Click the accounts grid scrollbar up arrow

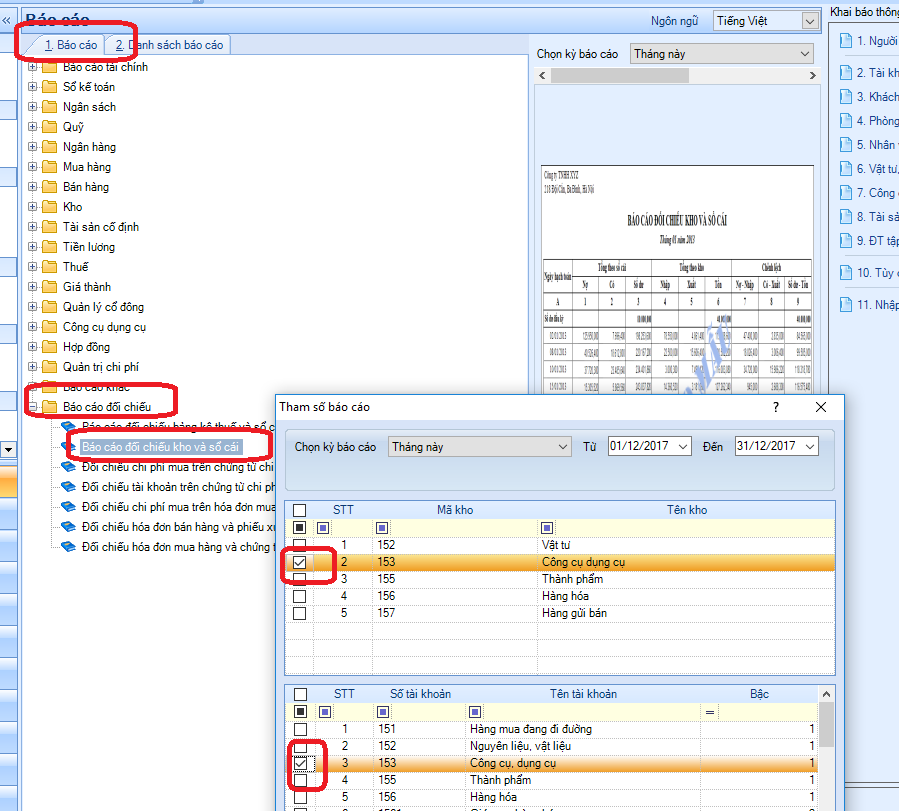point(826,694)
